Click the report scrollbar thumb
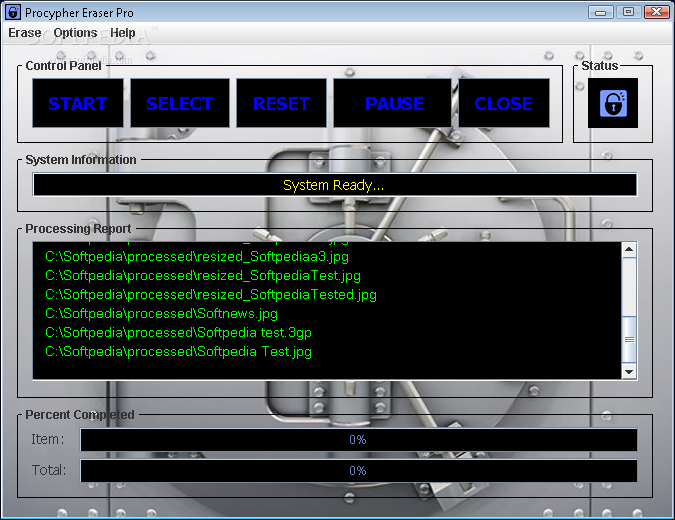This screenshot has width=675, height=520. click(x=629, y=339)
